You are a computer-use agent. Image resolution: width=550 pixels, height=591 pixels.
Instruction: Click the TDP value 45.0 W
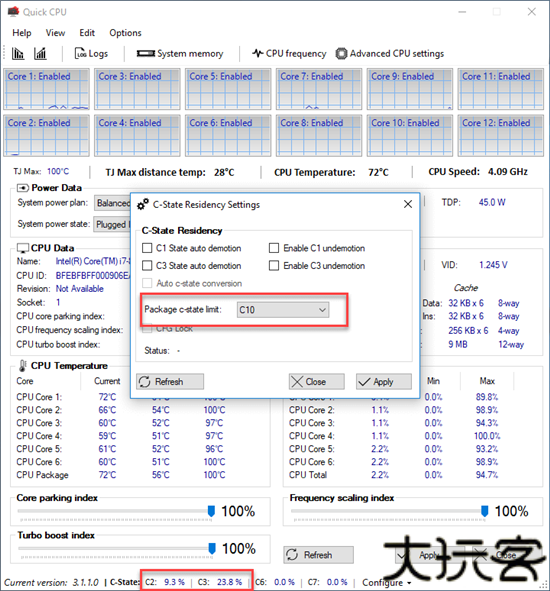(x=492, y=202)
